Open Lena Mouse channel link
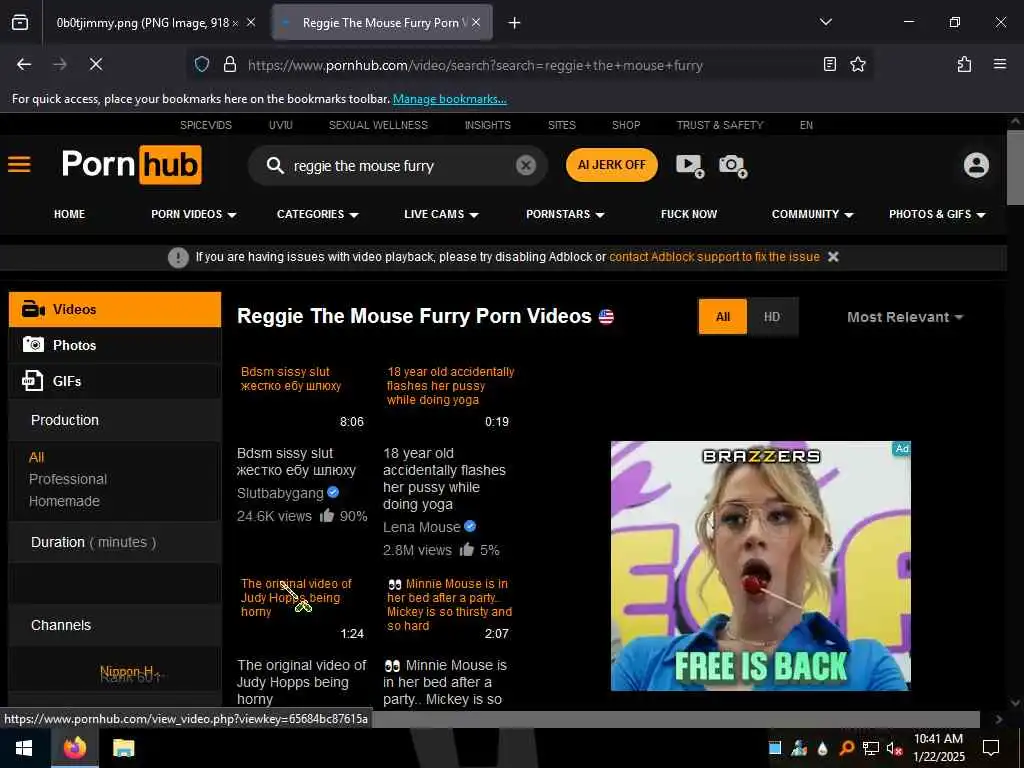The width and height of the screenshot is (1024, 768). 421,527
